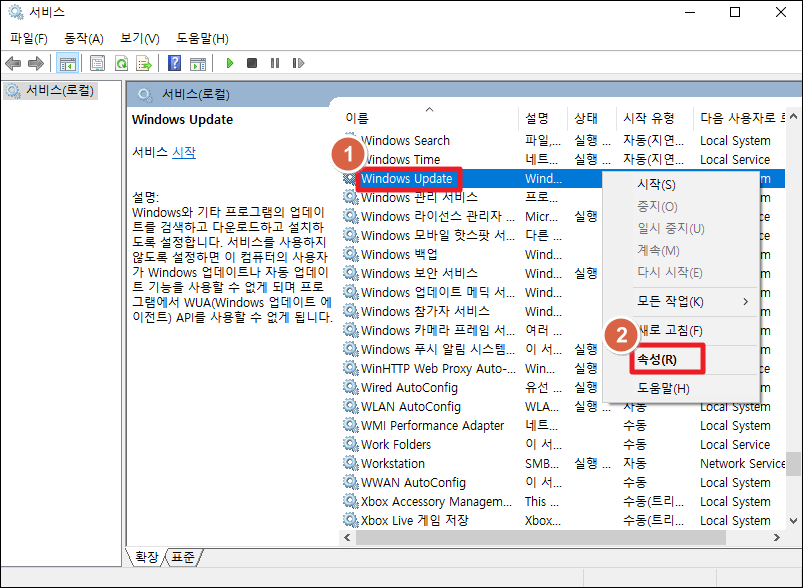
Task: Click the gear icon beside Xbox Accessory Management
Action: (351, 501)
